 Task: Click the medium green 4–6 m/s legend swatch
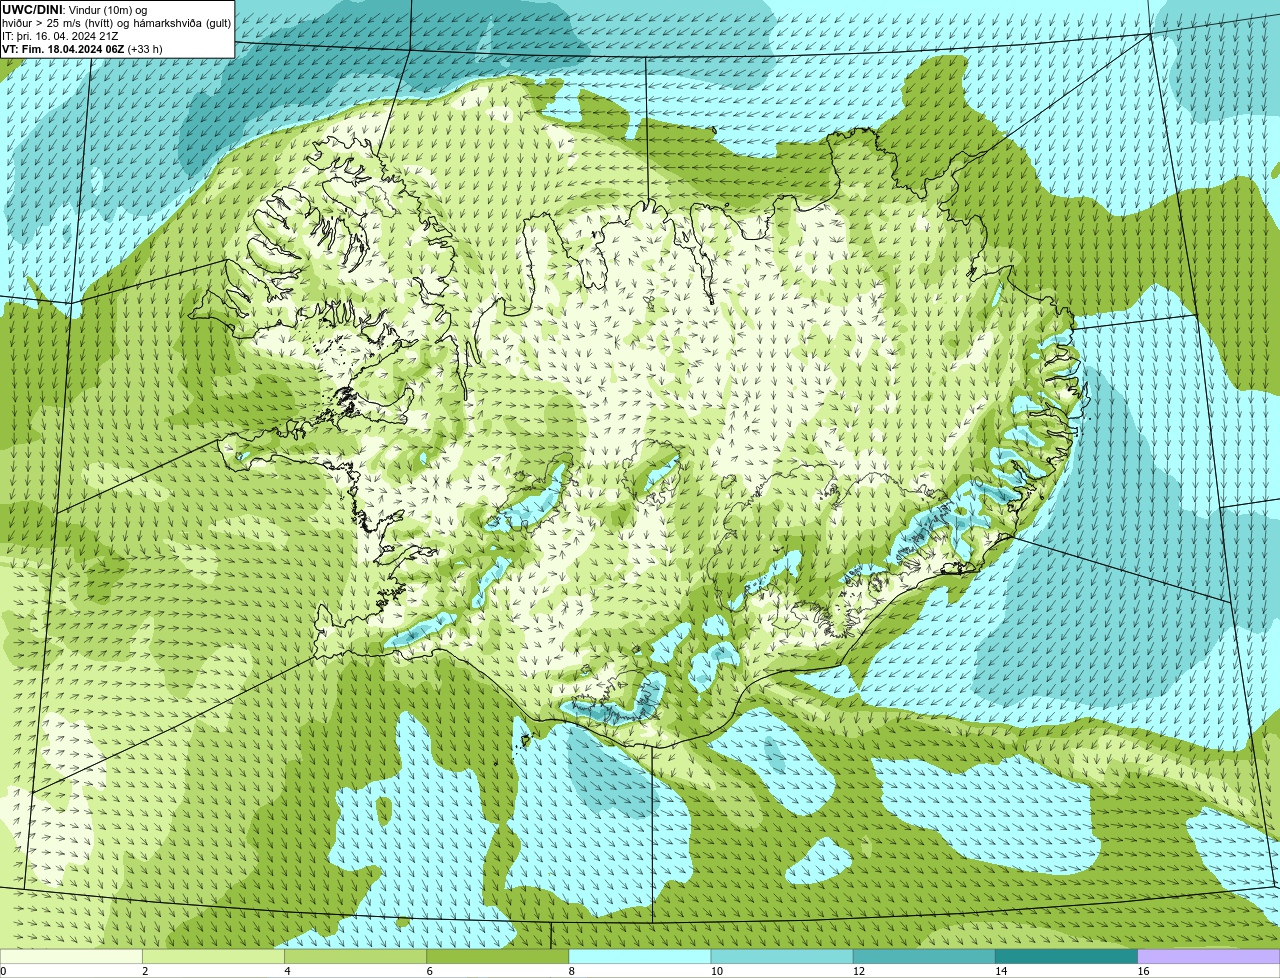[355, 956]
